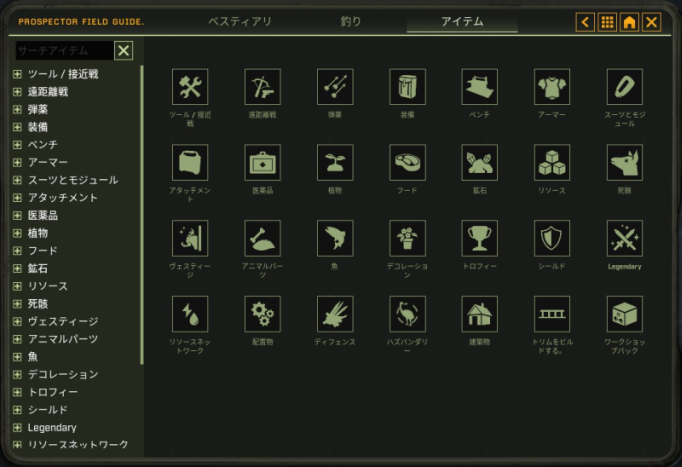The height and width of the screenshot is (467, 682).
Task: Expand the アタッチメント tree node
Action: (17, 198)
